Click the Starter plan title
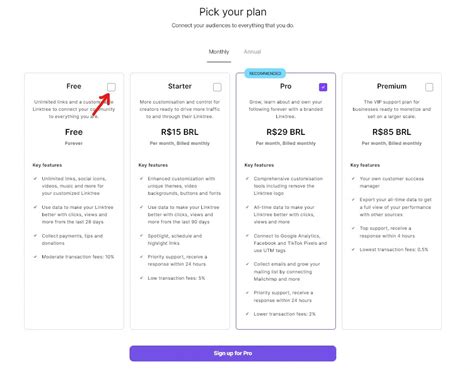Viewport: 474px width, 371px height. tap(180, 86)
